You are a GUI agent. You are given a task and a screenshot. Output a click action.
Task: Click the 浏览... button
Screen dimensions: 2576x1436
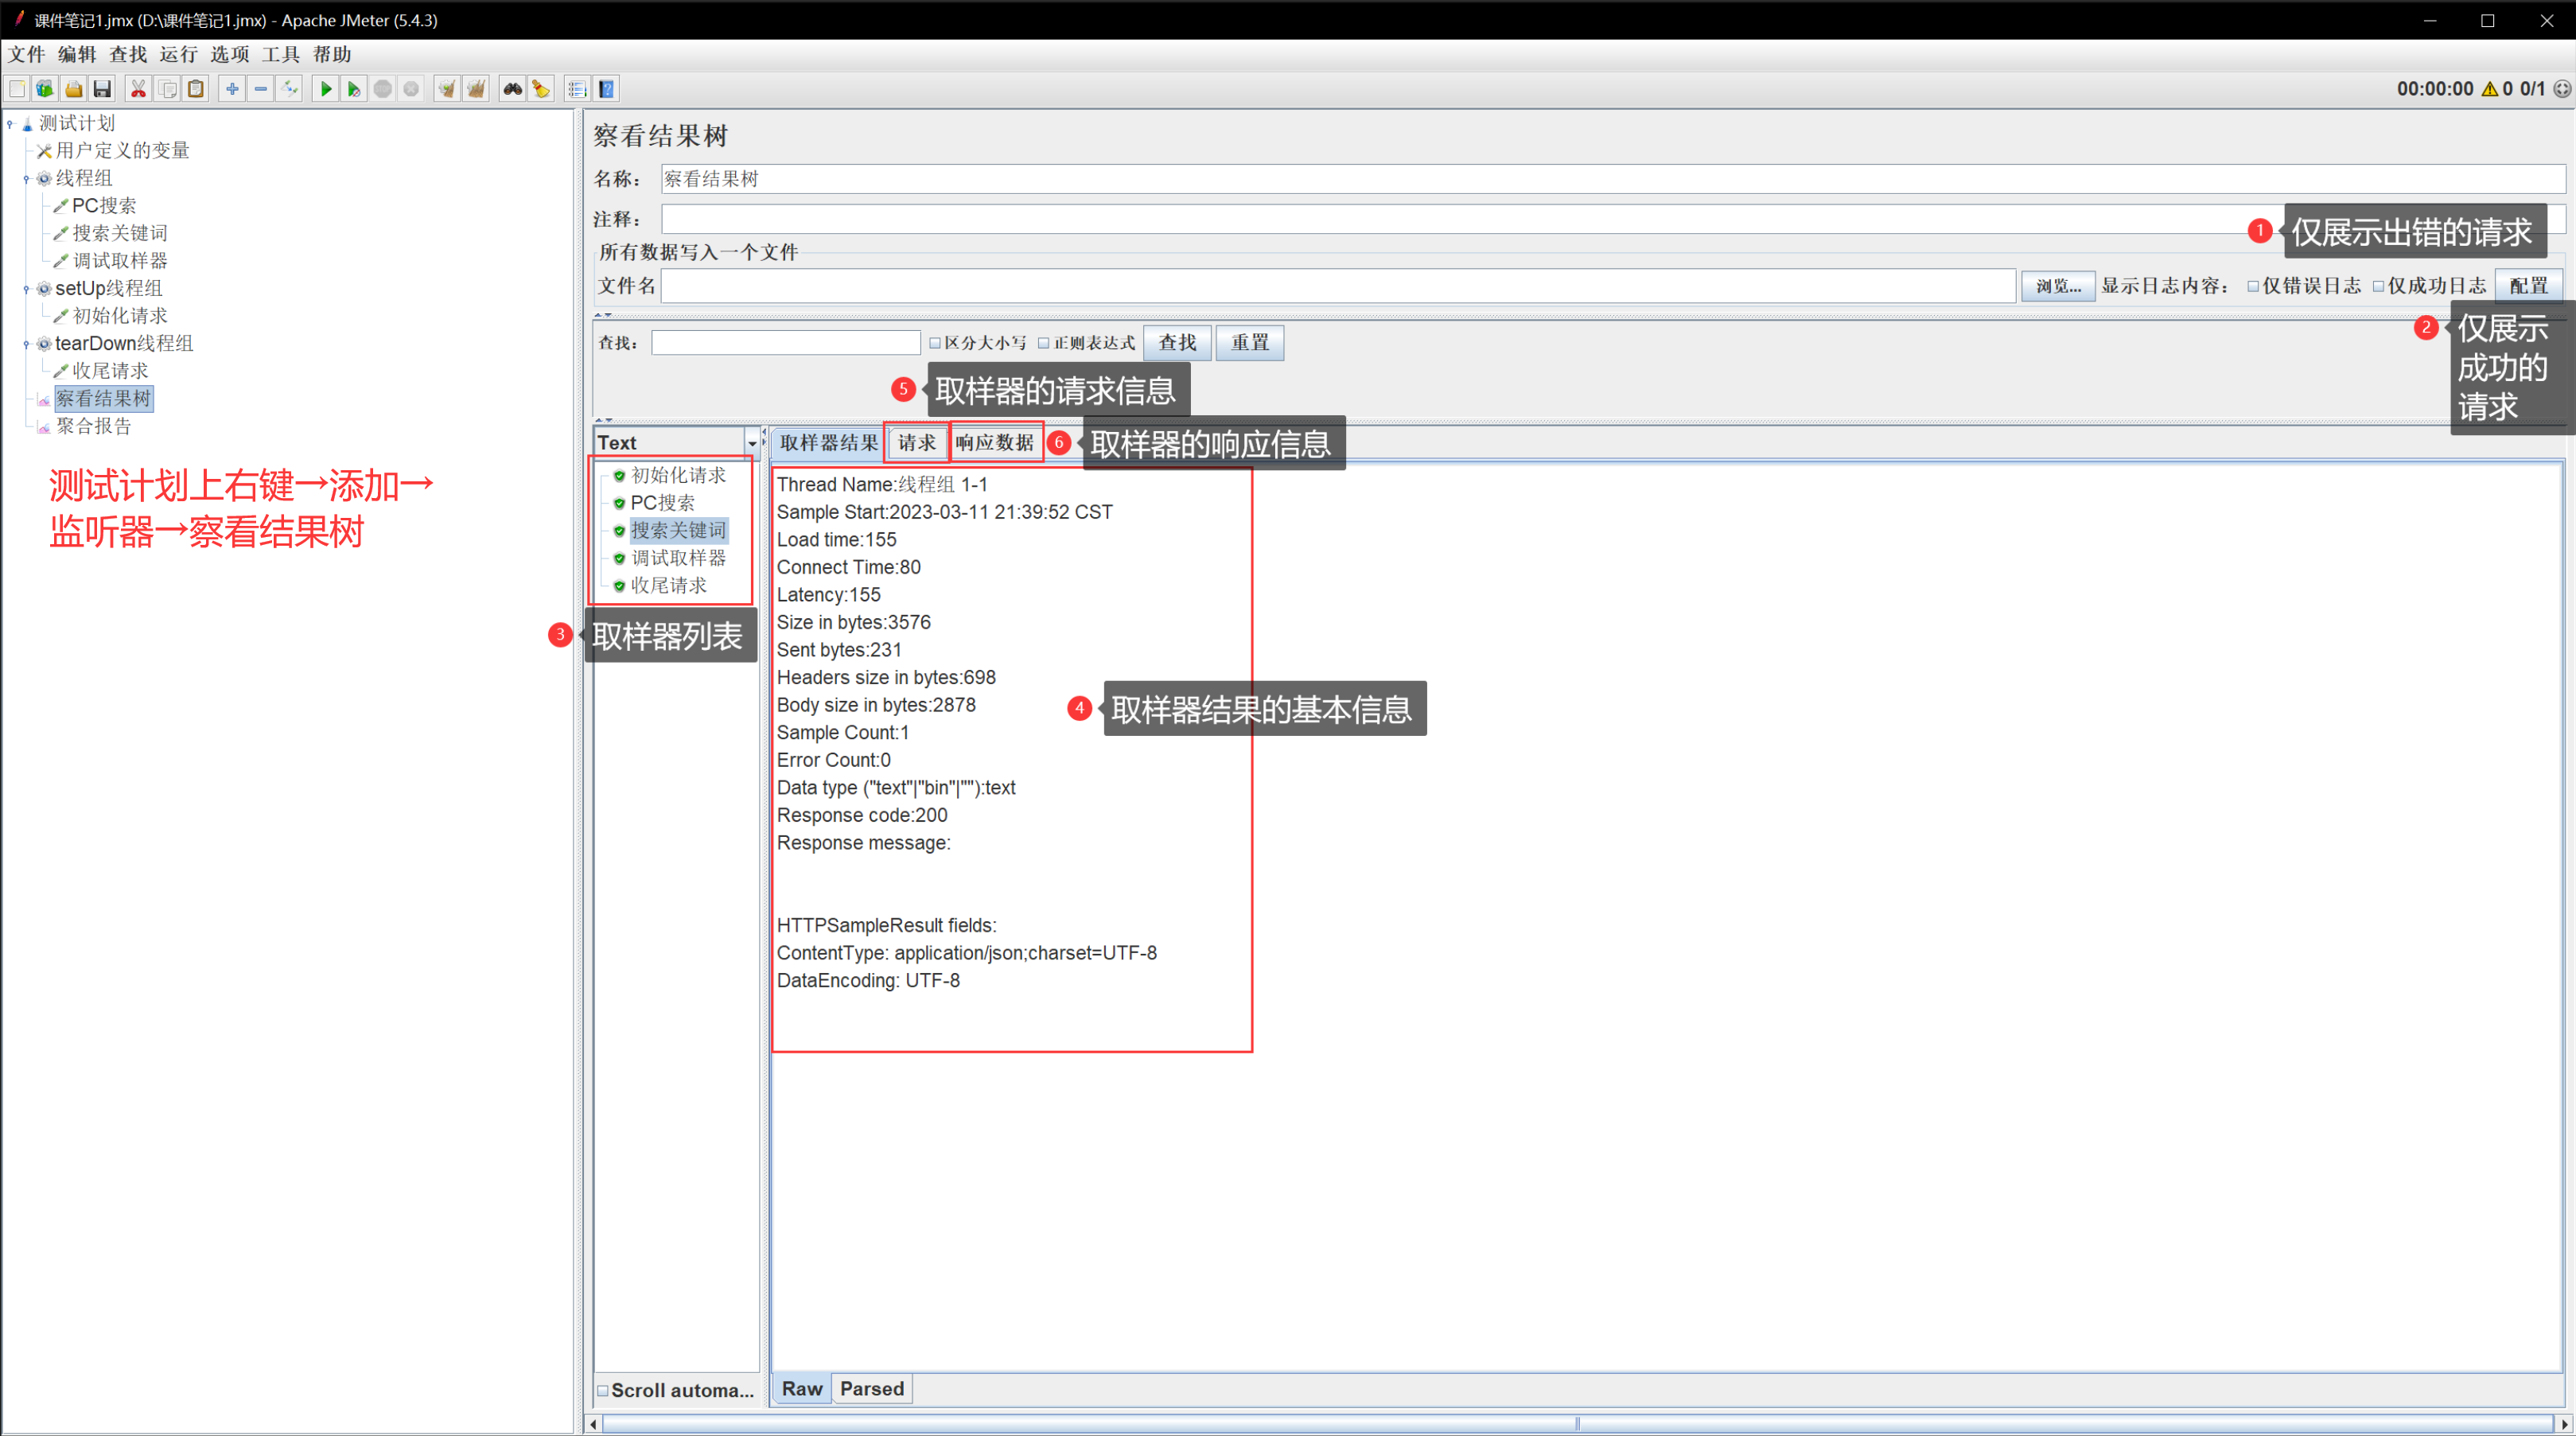(x=2057, y=286)
